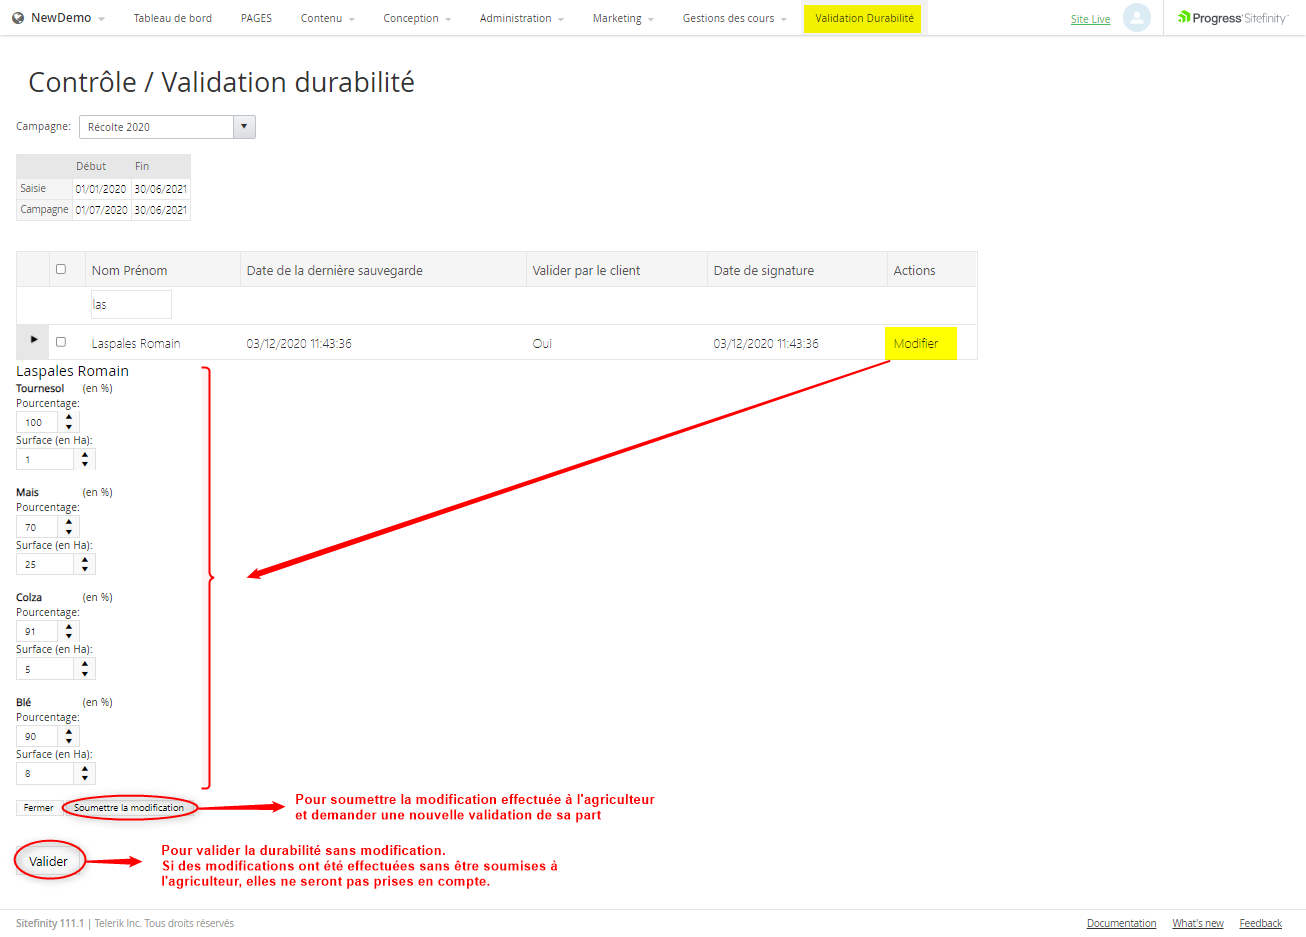This screenshot has height=937, width=1306.
Task: Increase Maïs Pourcentage with up arrow
Action: click(69, 522)
